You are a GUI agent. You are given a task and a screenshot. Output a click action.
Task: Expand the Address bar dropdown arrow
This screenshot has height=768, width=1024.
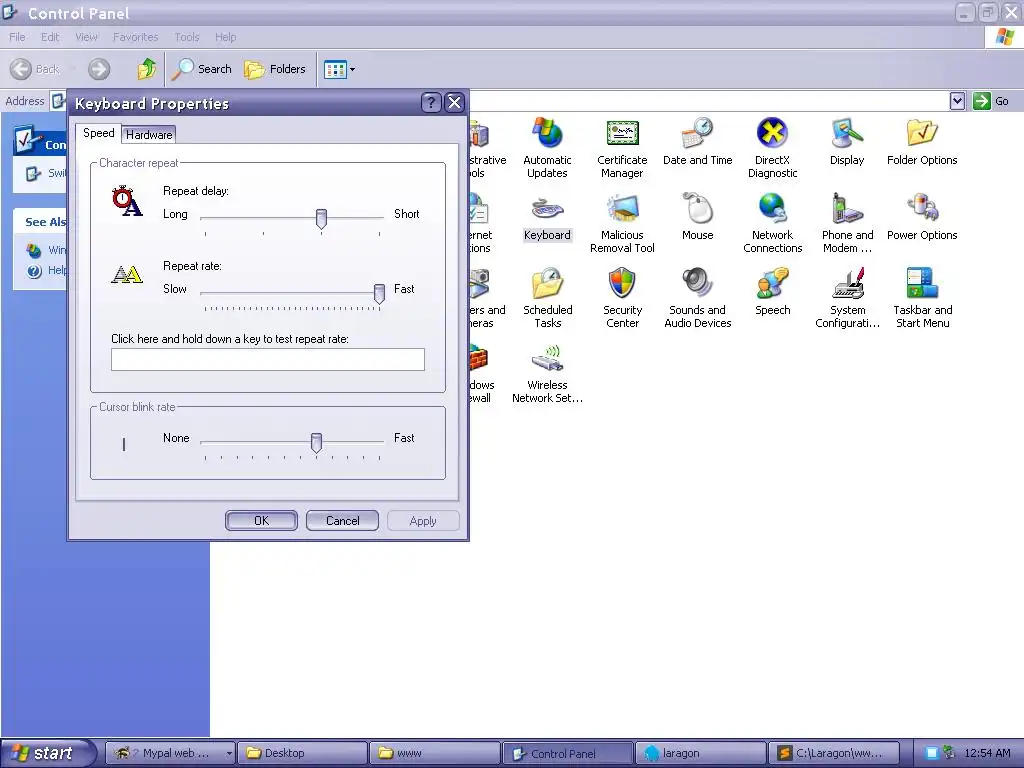(957, 101)
